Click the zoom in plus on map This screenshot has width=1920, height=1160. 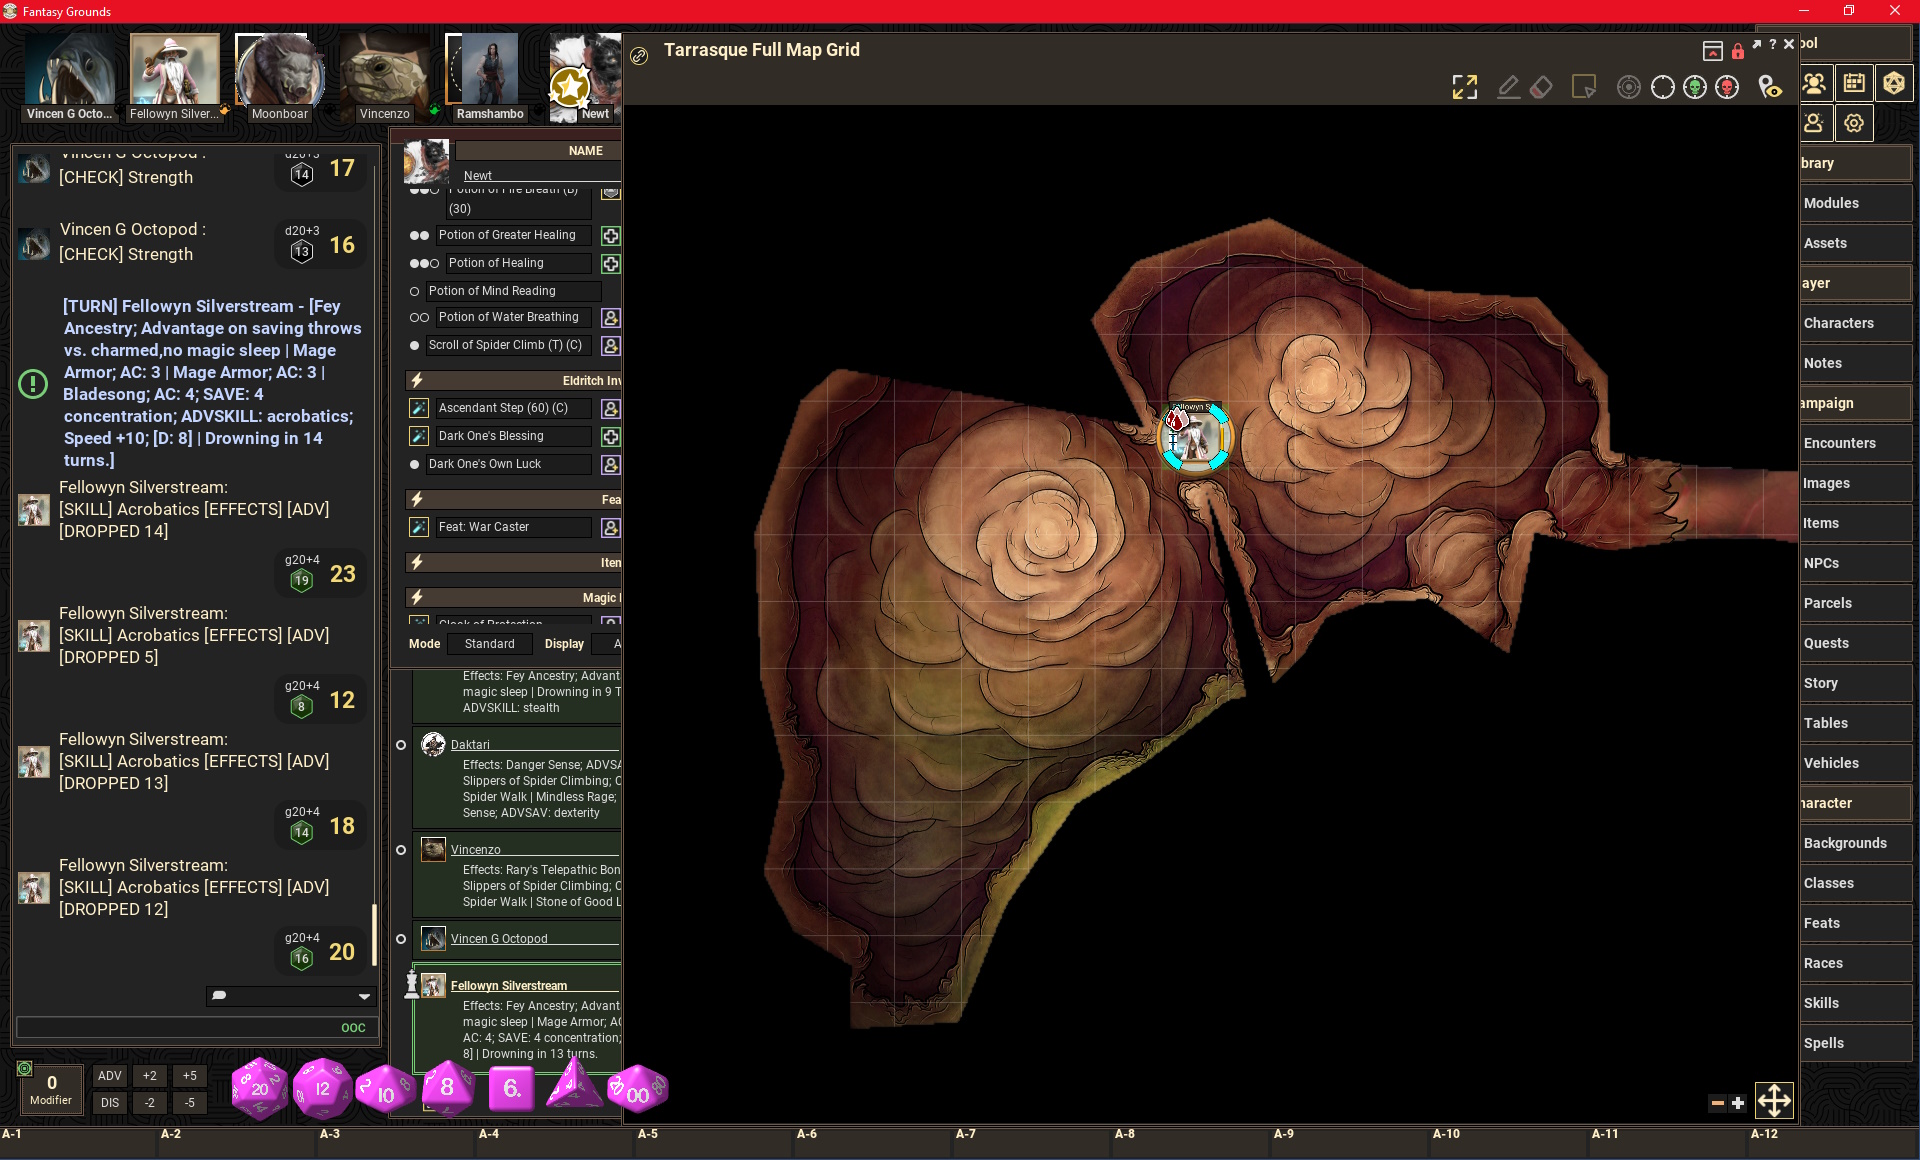pyautogui.click(x=1738, y=1103)
